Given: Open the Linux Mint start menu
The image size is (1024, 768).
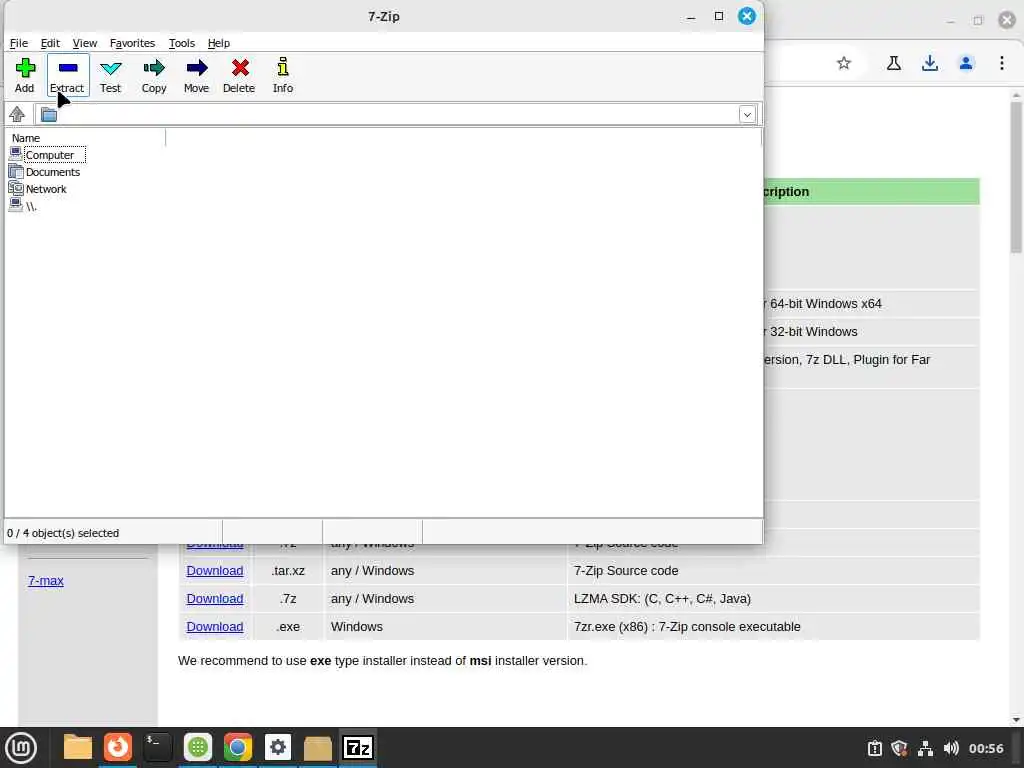Looking at the screenshot, I should tap(22, 748).
